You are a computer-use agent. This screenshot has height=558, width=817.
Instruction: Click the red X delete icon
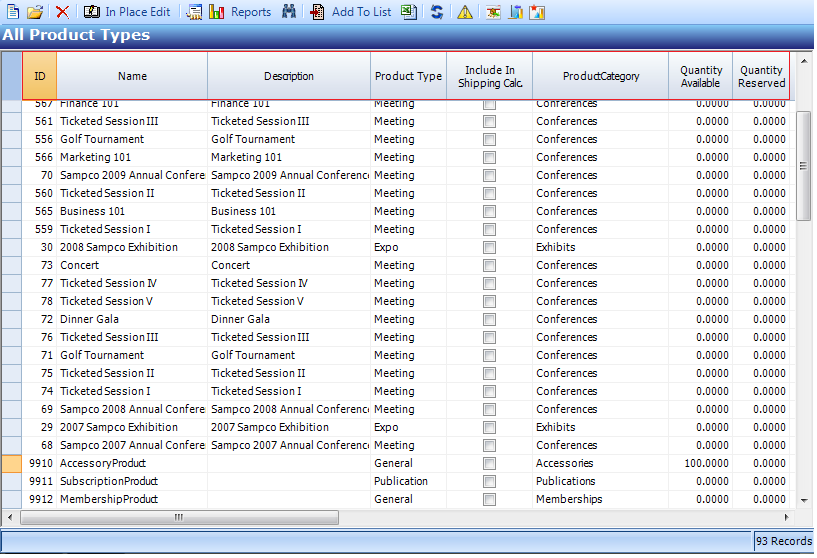point(63,11)
